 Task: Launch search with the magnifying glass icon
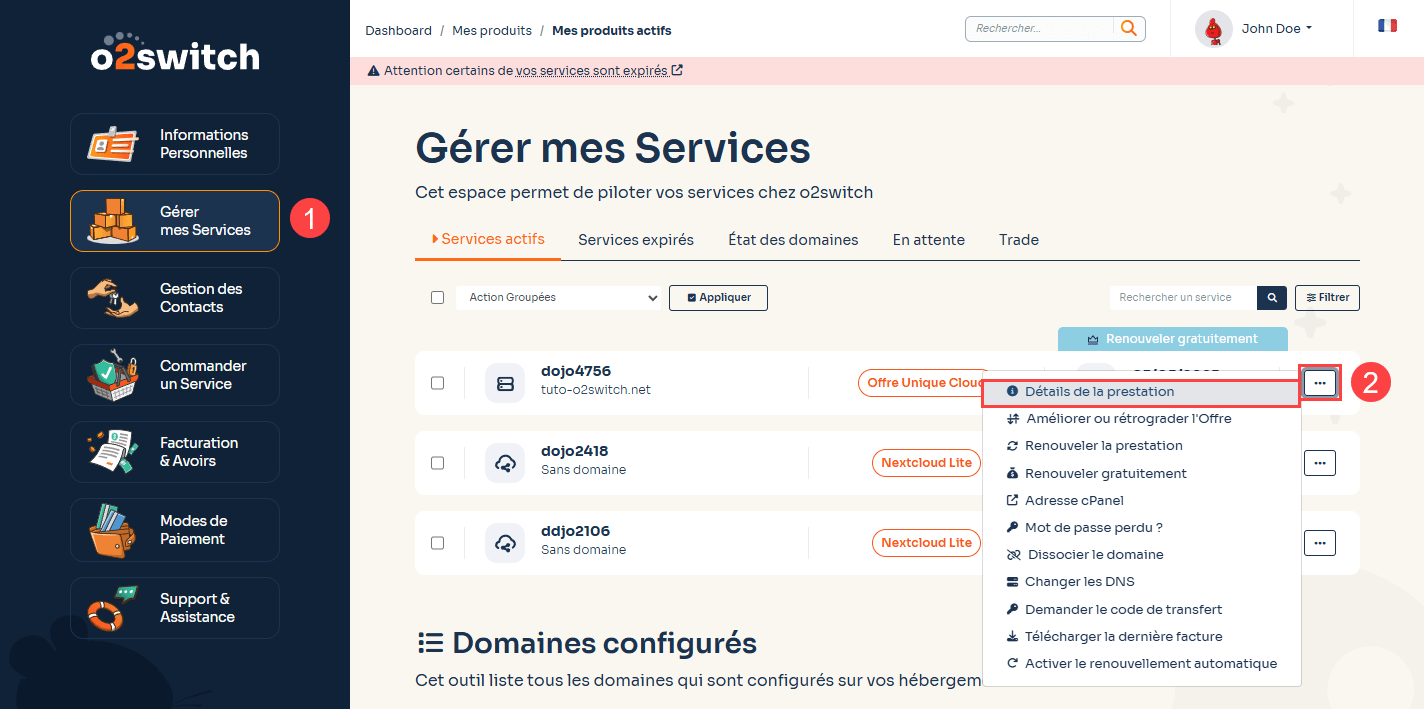coord(1129,28)
